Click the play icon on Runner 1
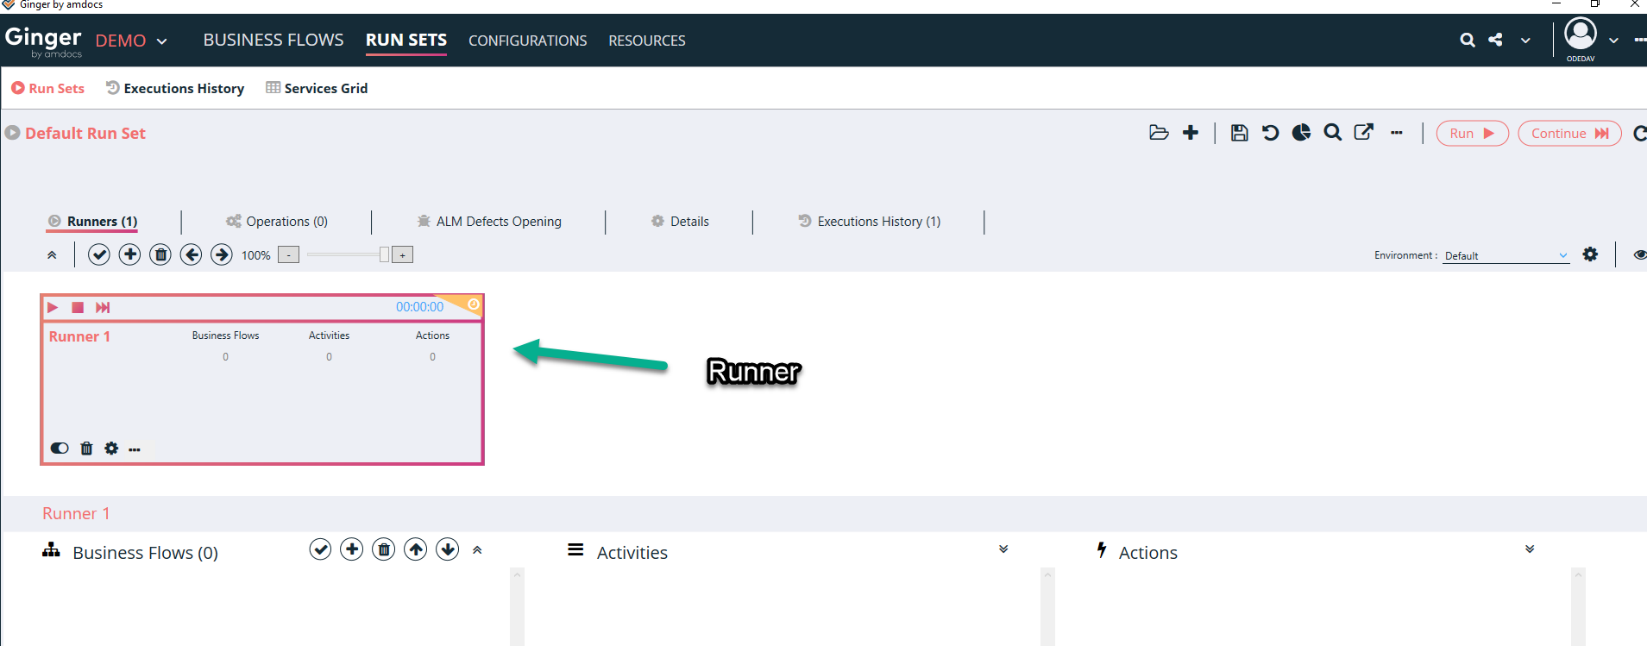This screenshot has height=646, width=1647. click(x=53, y=308)
